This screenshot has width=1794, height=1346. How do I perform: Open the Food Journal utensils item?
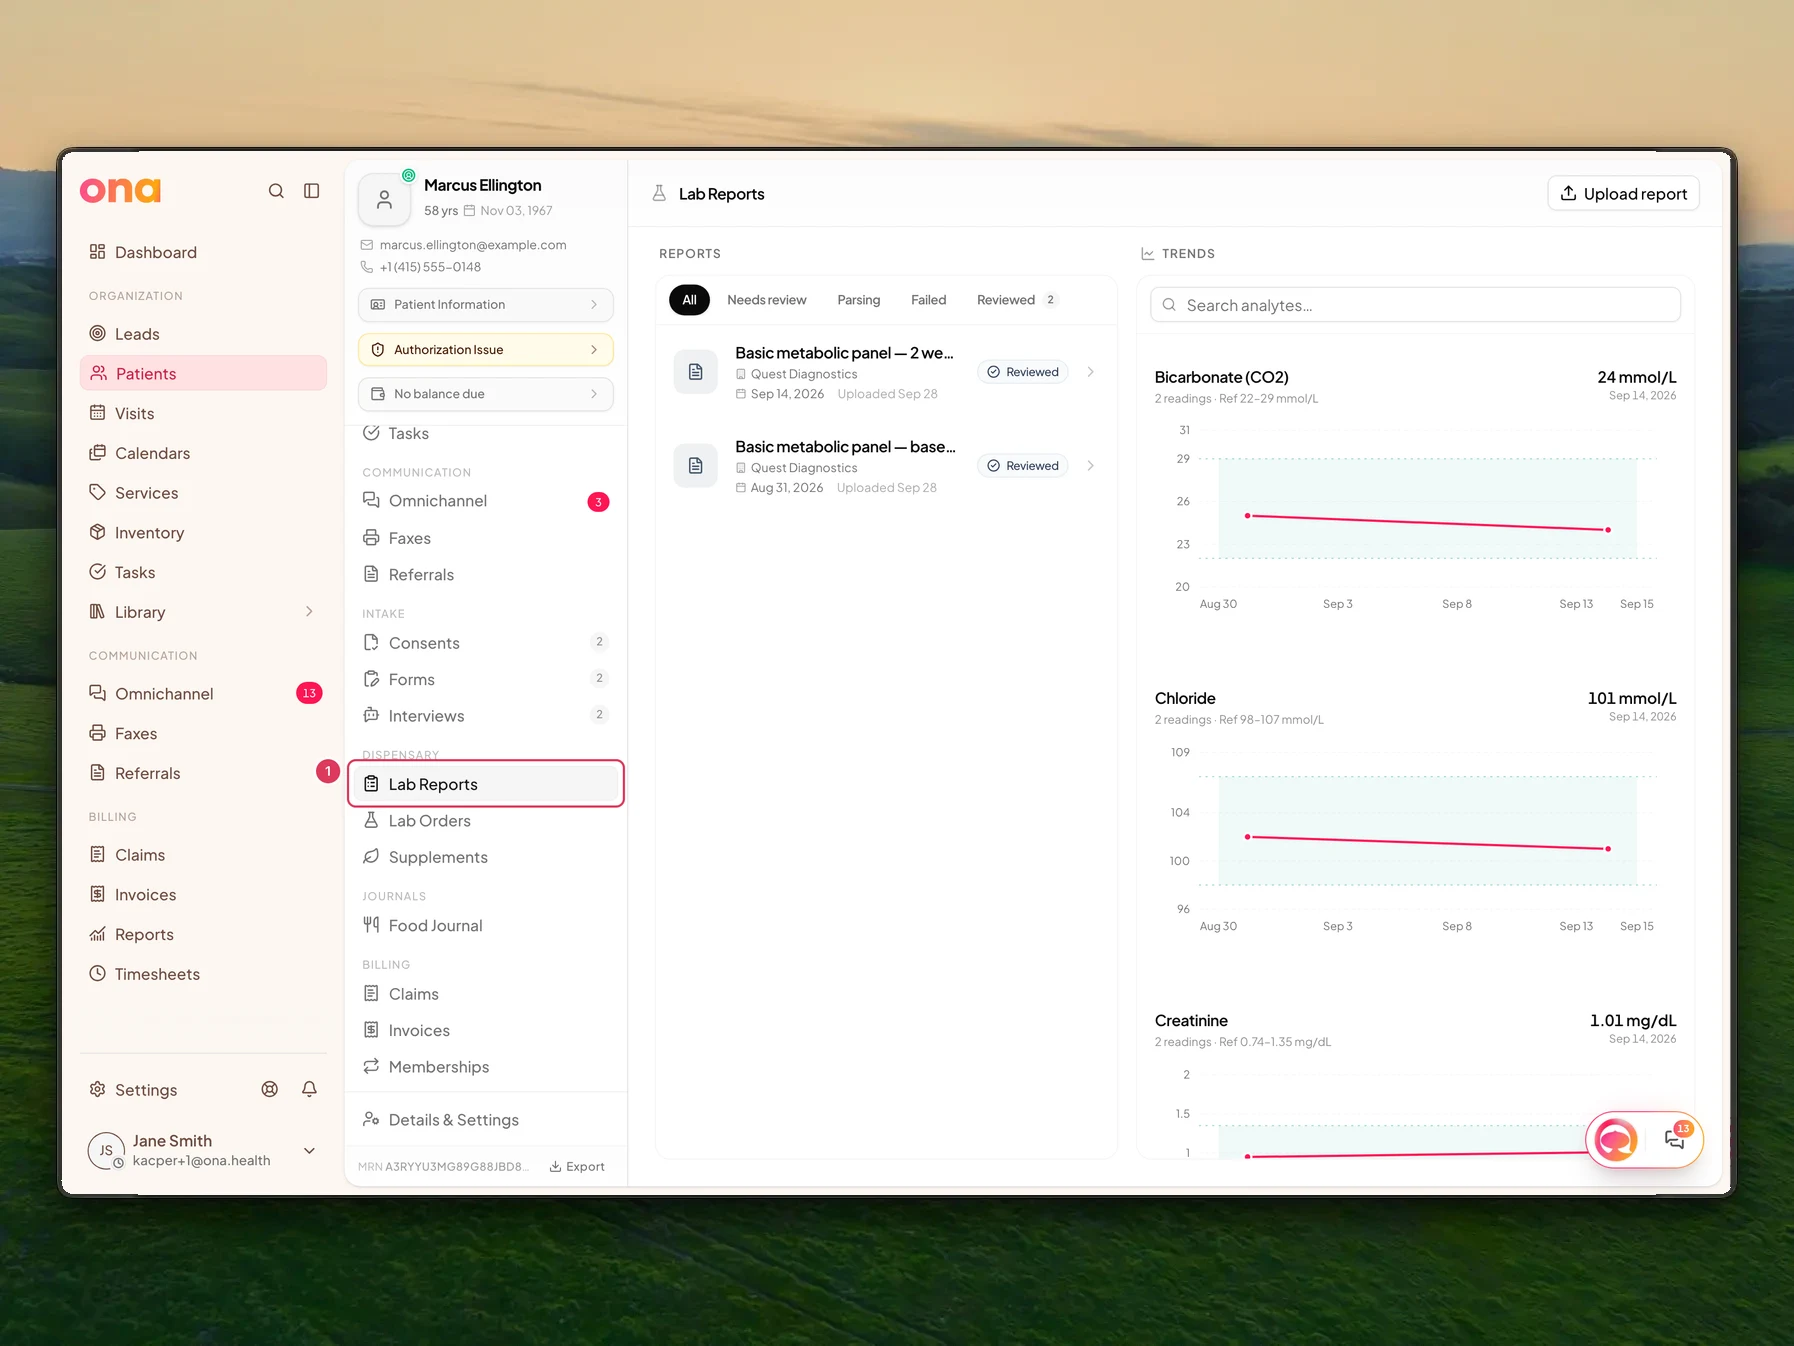pos(486,926)
